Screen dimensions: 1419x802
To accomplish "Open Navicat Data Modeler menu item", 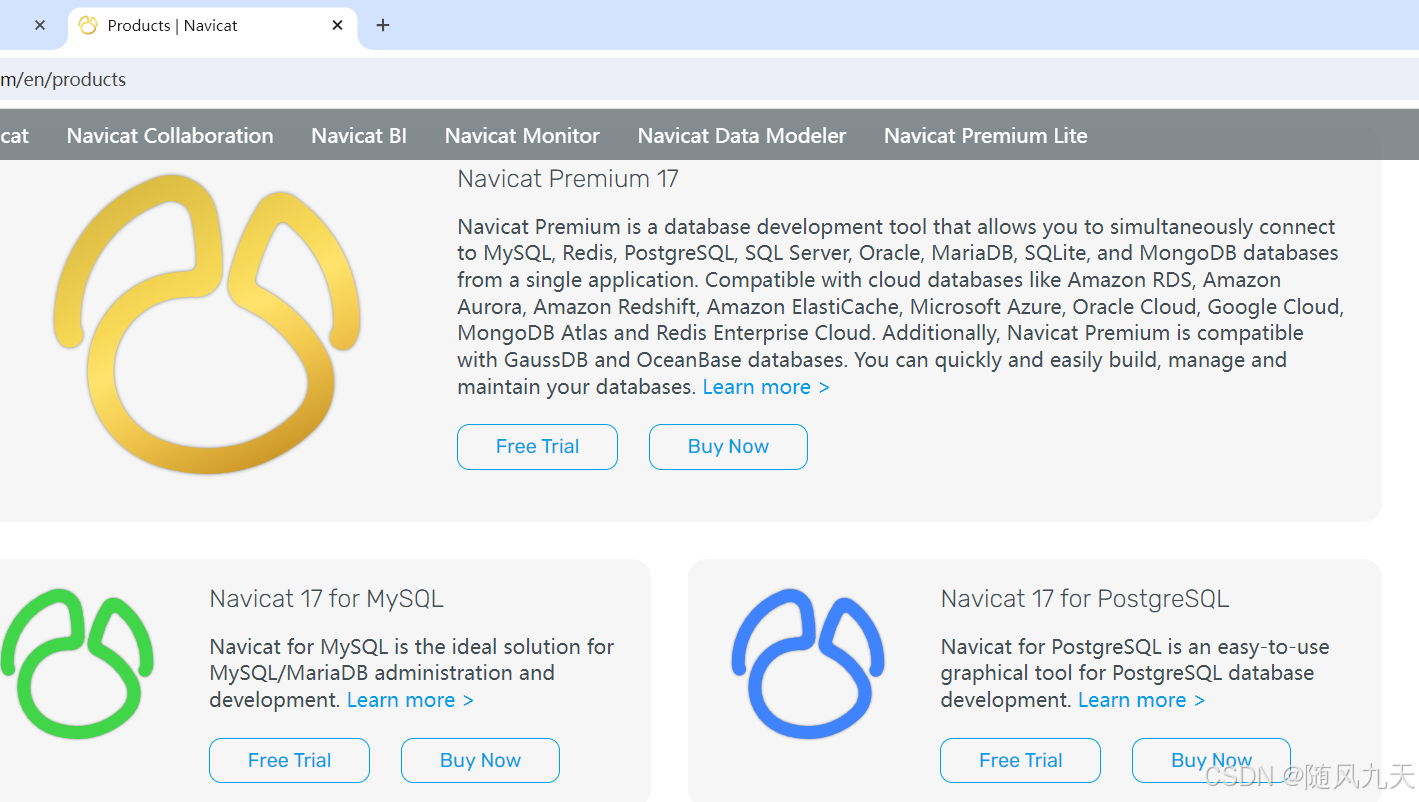I will 742,136.
